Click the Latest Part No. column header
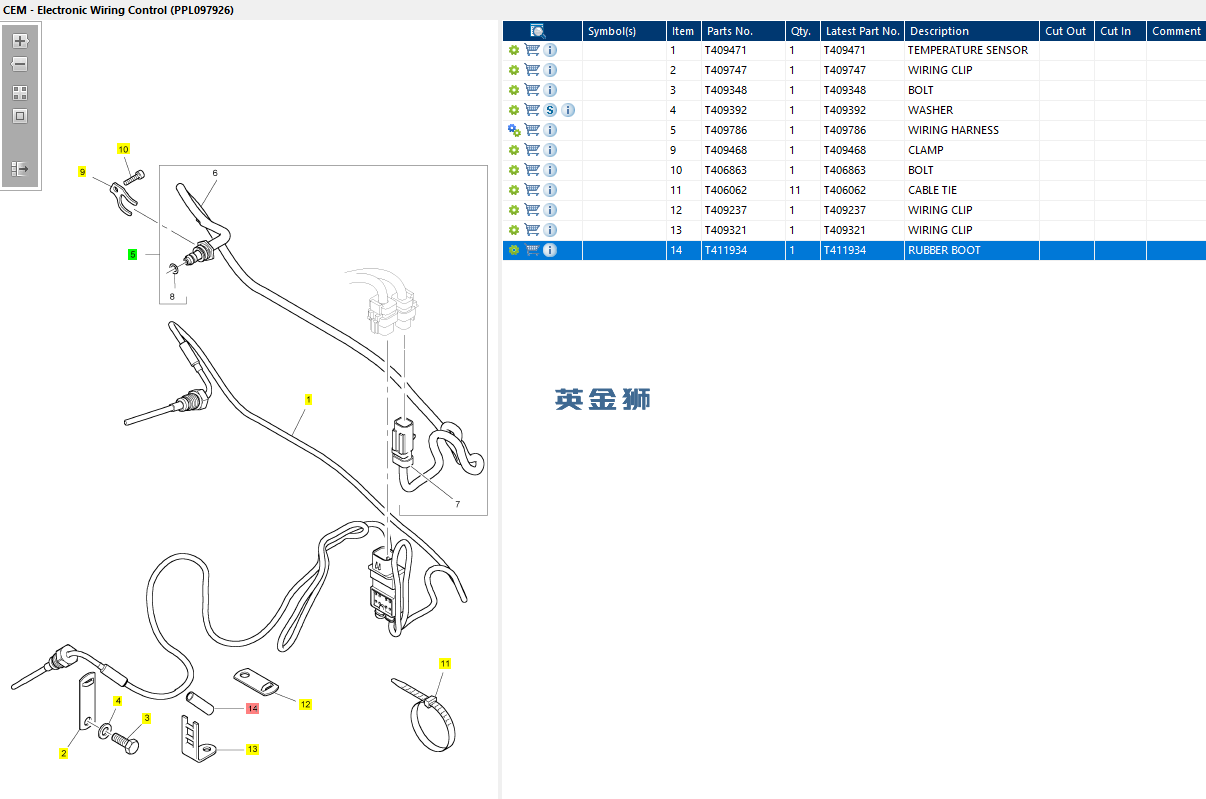Image resolution: width=1206 pixels, height=799 pixels. pyautogui.click(x=862, y=31)
